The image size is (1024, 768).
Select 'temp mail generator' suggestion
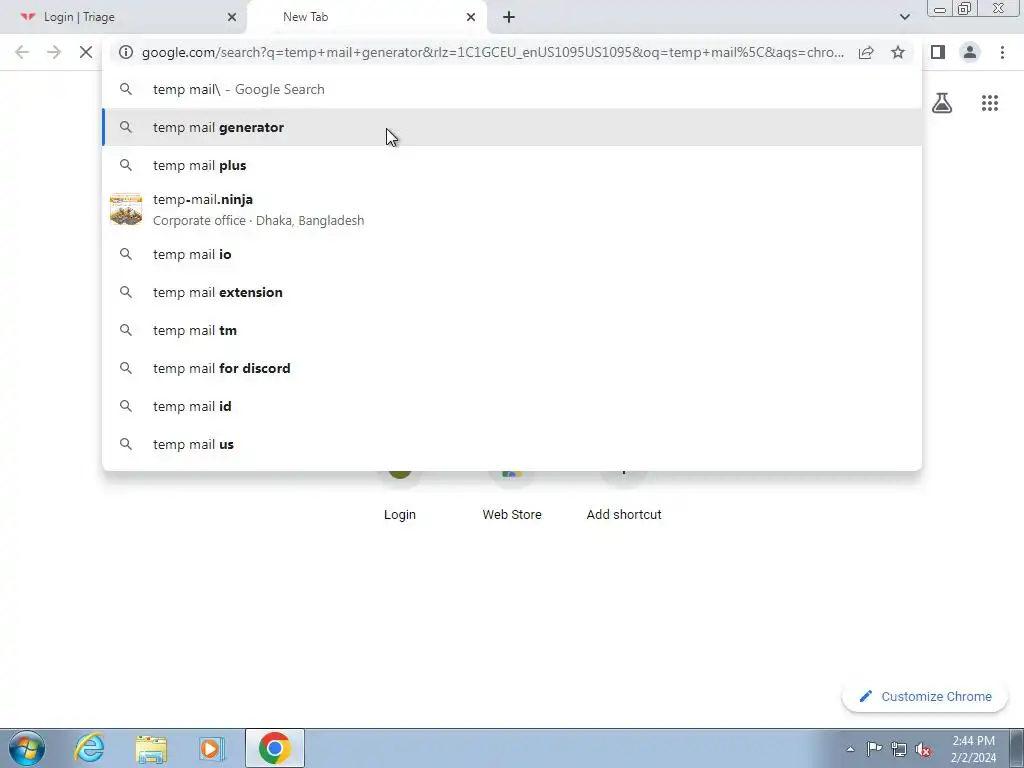point(512,127)
